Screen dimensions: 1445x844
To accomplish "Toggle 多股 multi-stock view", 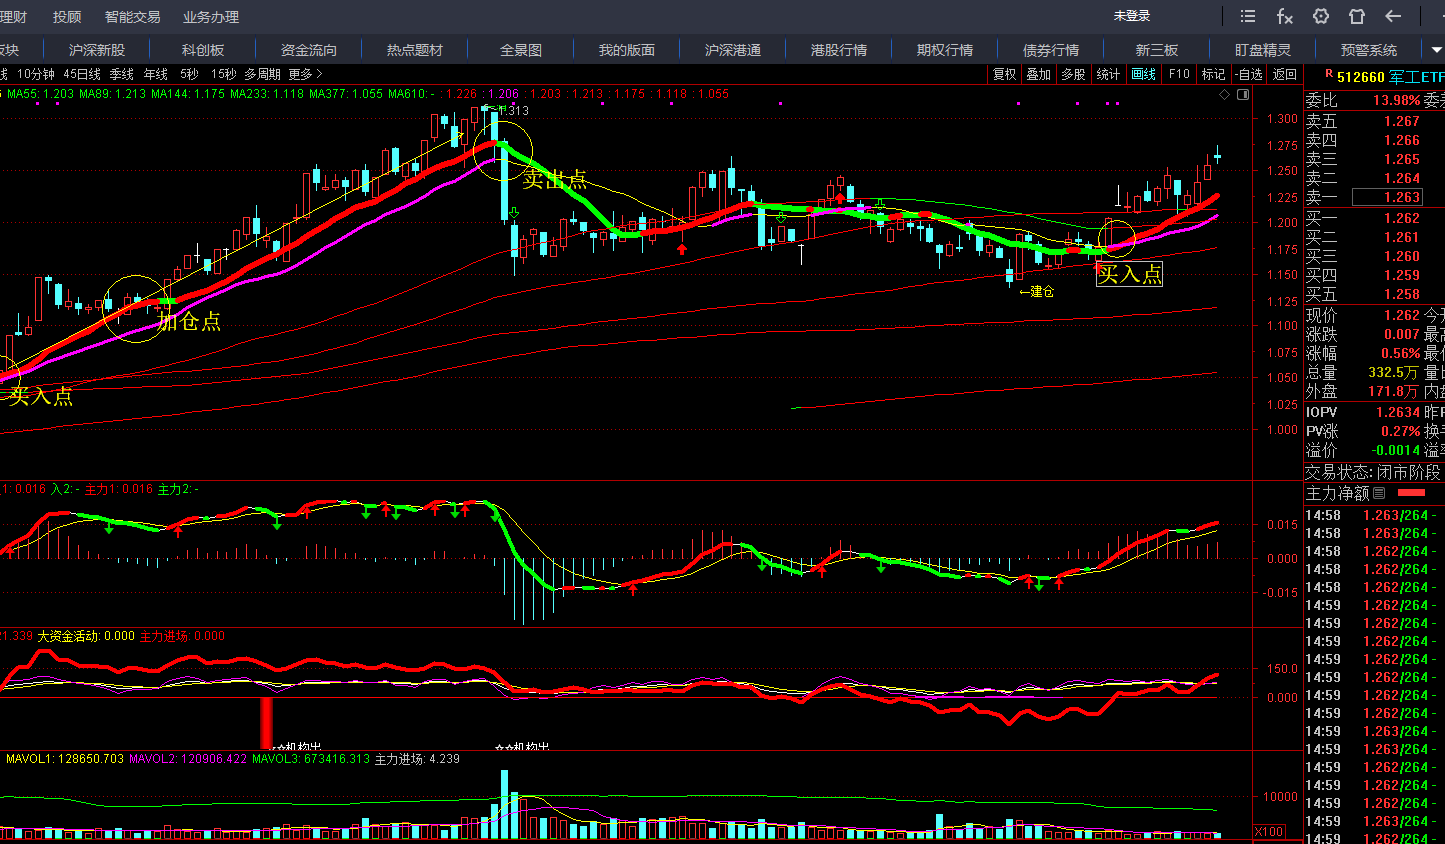I will click(x=1073, y=74).
